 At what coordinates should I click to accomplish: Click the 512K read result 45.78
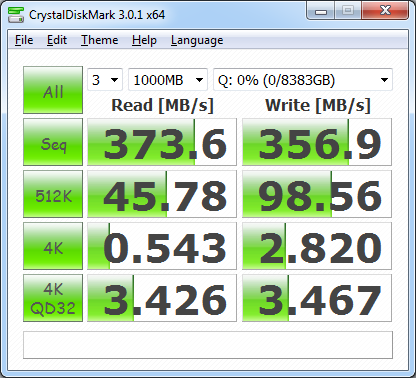pos(162,194)
